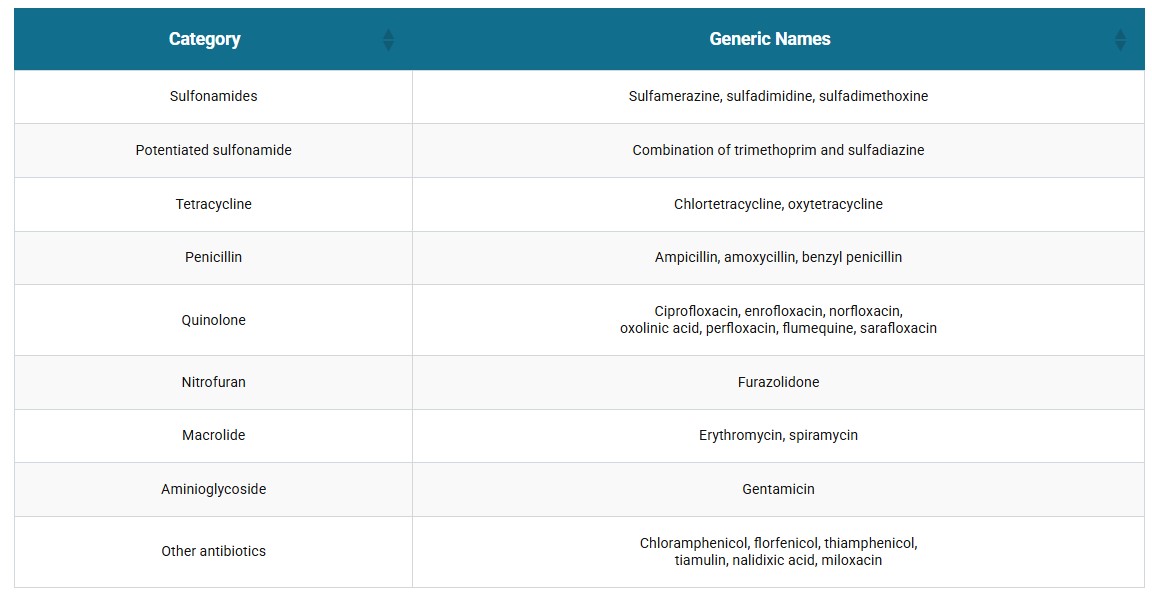Click the sort arrows in Generic Names column

[1120, 40]
